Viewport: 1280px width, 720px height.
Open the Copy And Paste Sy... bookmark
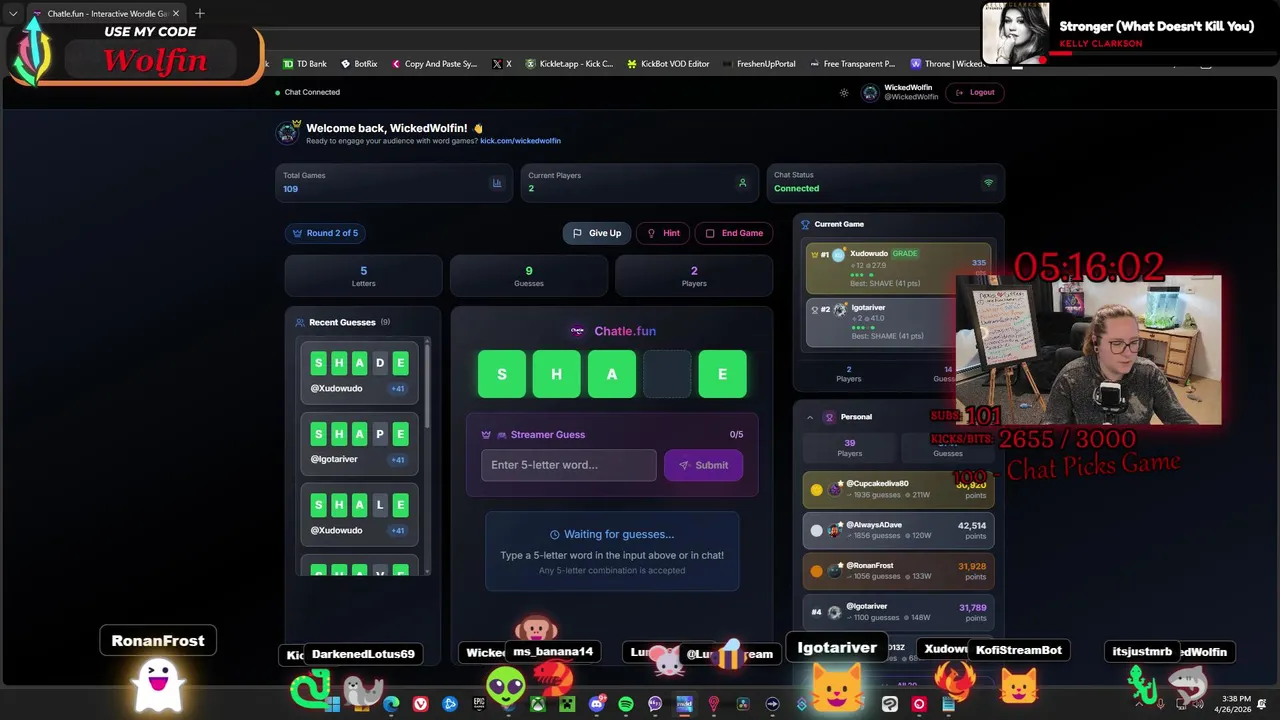(434, 64)
